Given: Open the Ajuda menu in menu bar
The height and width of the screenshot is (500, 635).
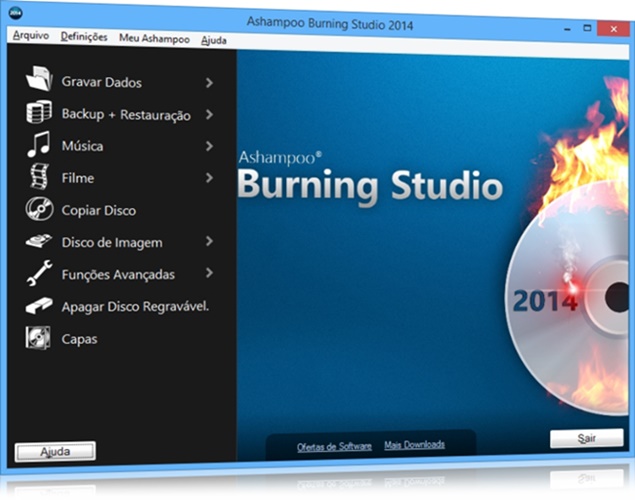Looking at the screenshot, I should pyautogui.click(x=213, y=40).
